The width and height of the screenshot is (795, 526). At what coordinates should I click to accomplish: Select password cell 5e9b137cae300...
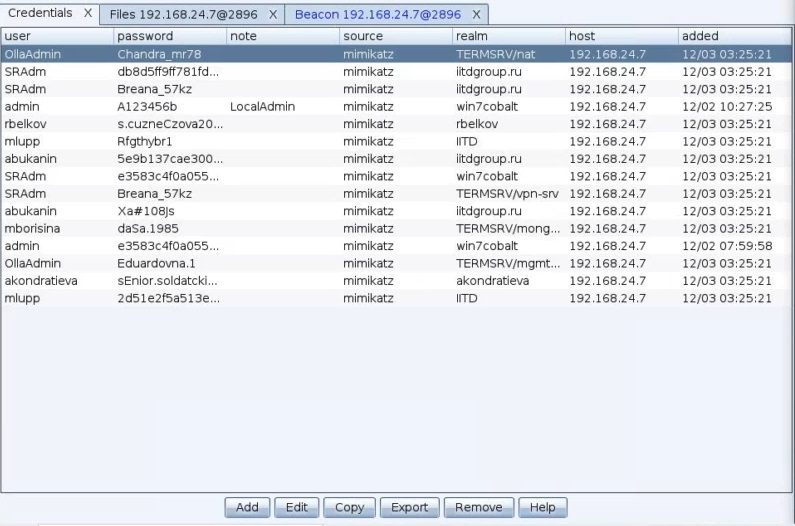[170, 159]
